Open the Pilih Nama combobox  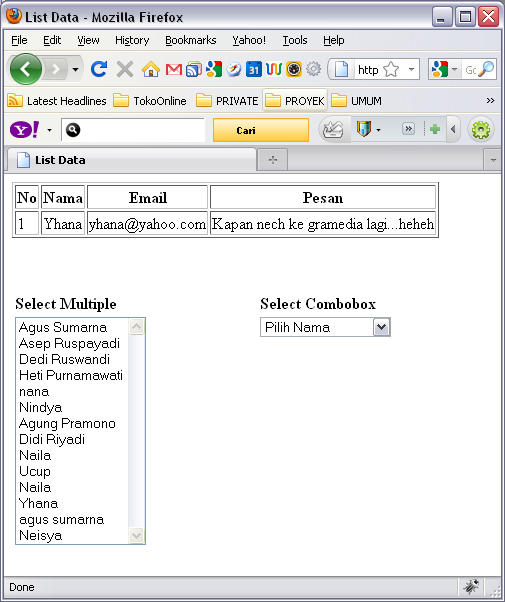coord(325,327)
